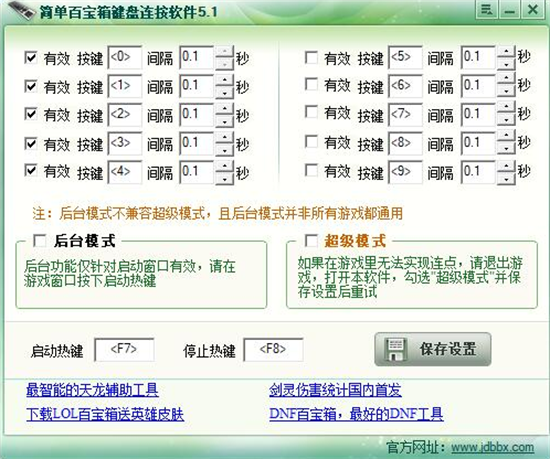
Task: Open the 最智能的天龙辅助工具 link
Action: [x=92, y=390]
